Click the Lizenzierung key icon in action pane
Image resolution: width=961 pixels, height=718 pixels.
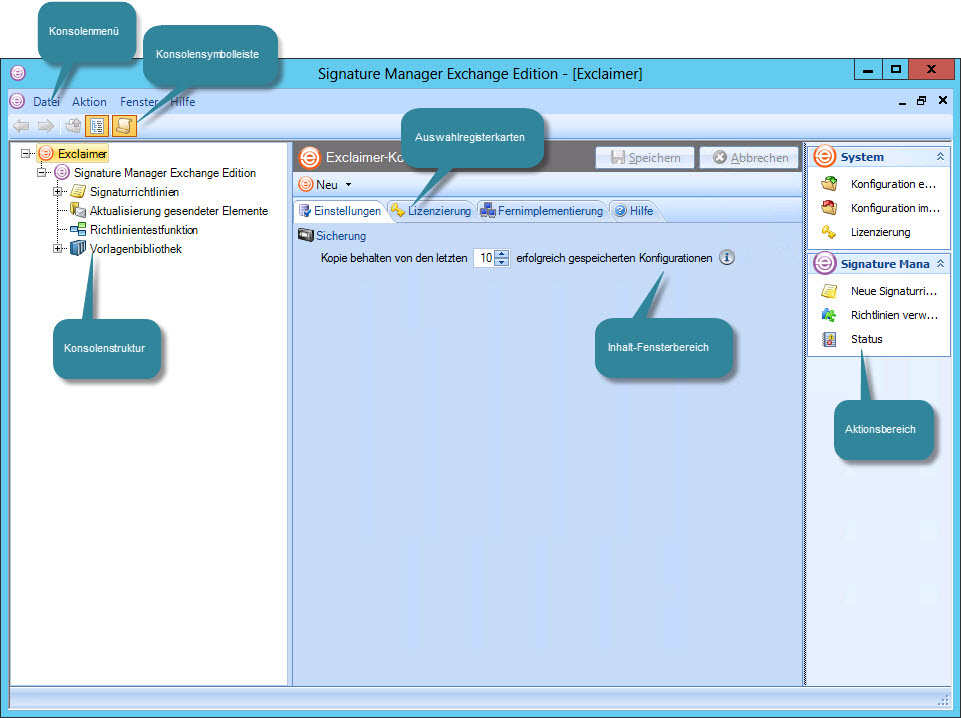pos(829,232)
